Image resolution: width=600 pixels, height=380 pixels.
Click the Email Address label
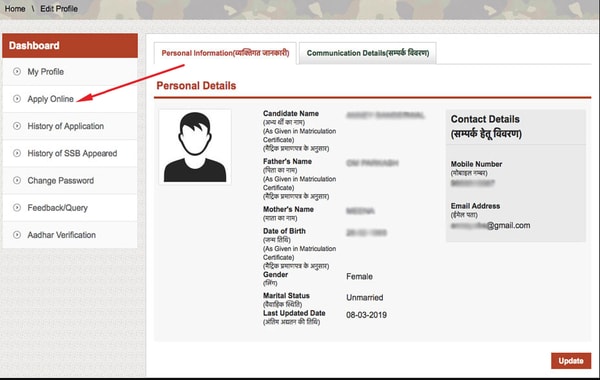point(475,206)
